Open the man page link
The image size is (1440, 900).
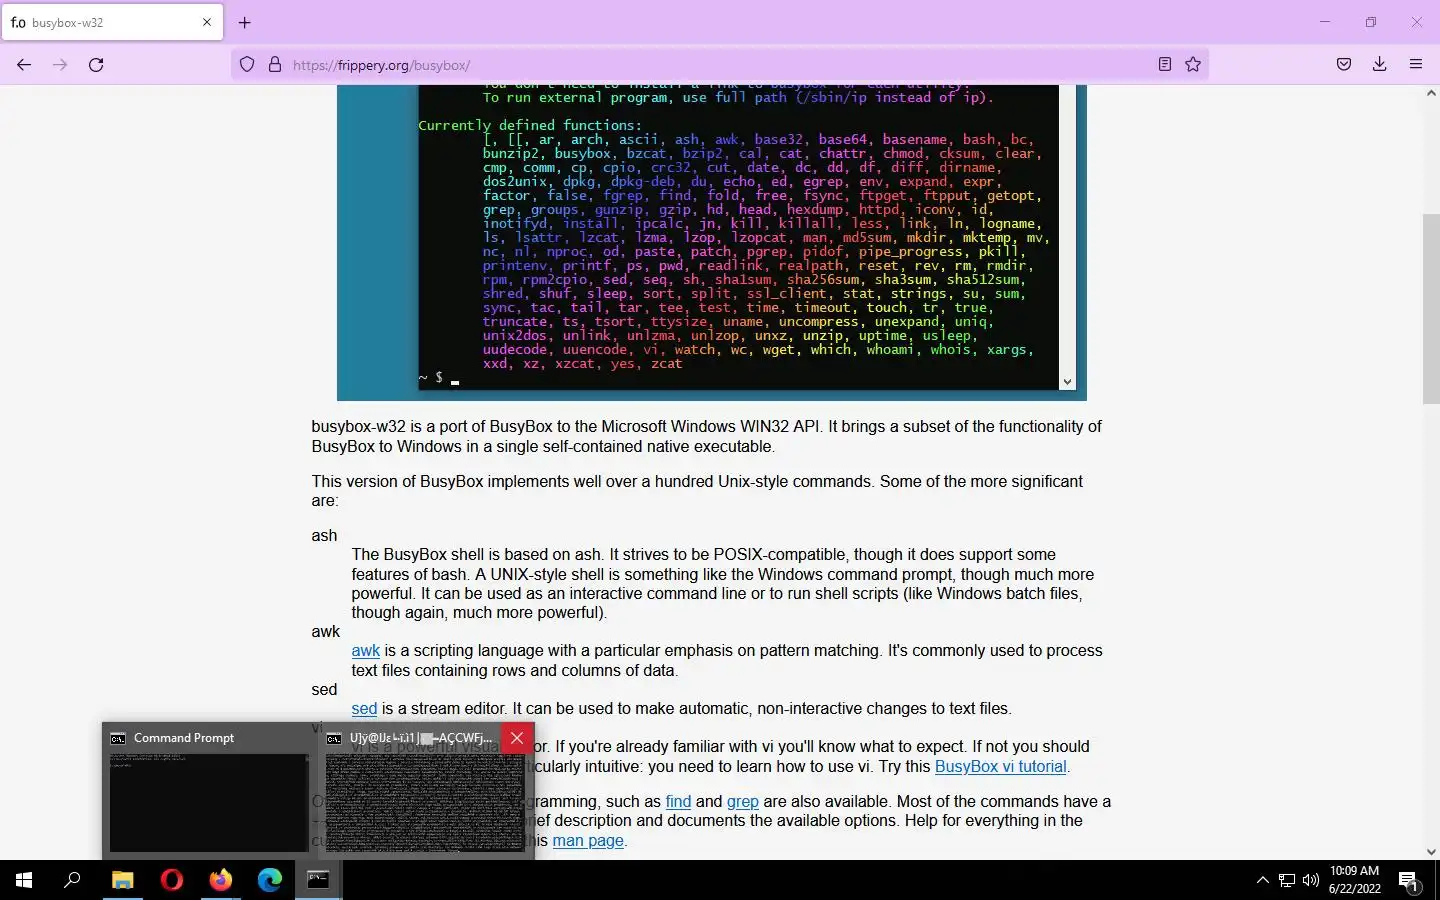coord(588,841)
